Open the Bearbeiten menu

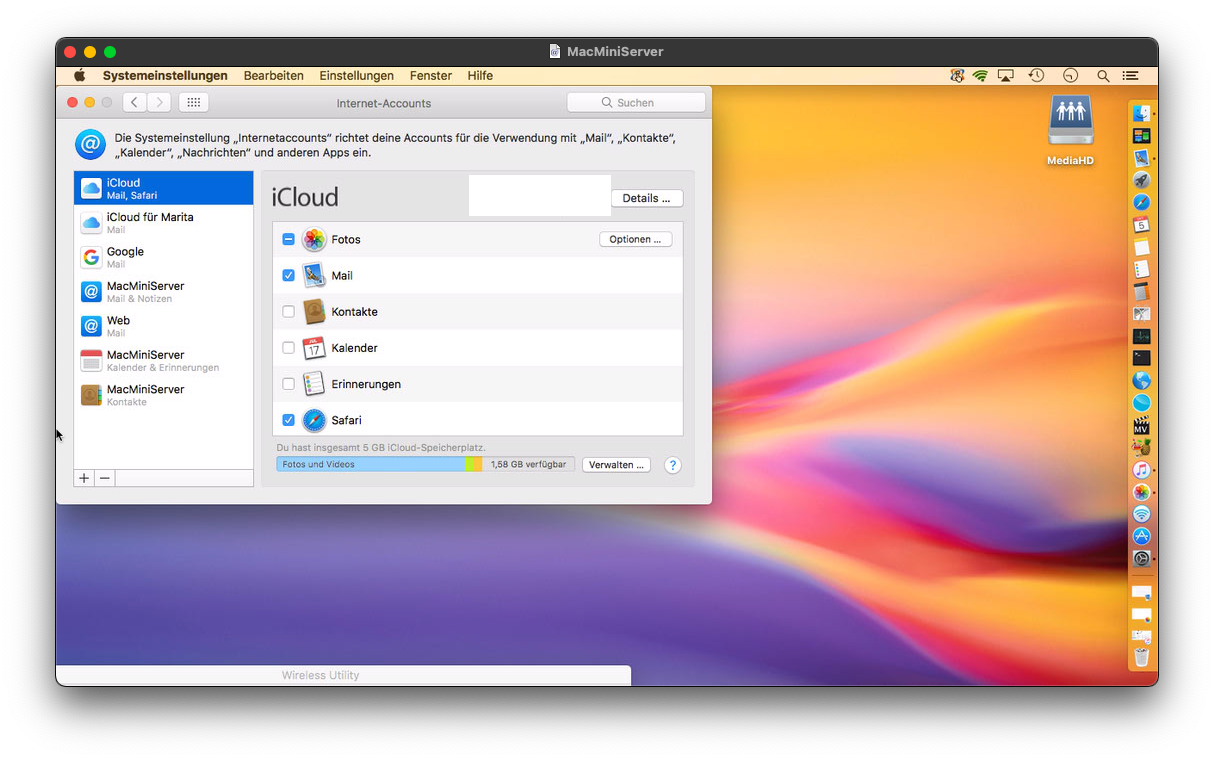[x=274, y=76]
